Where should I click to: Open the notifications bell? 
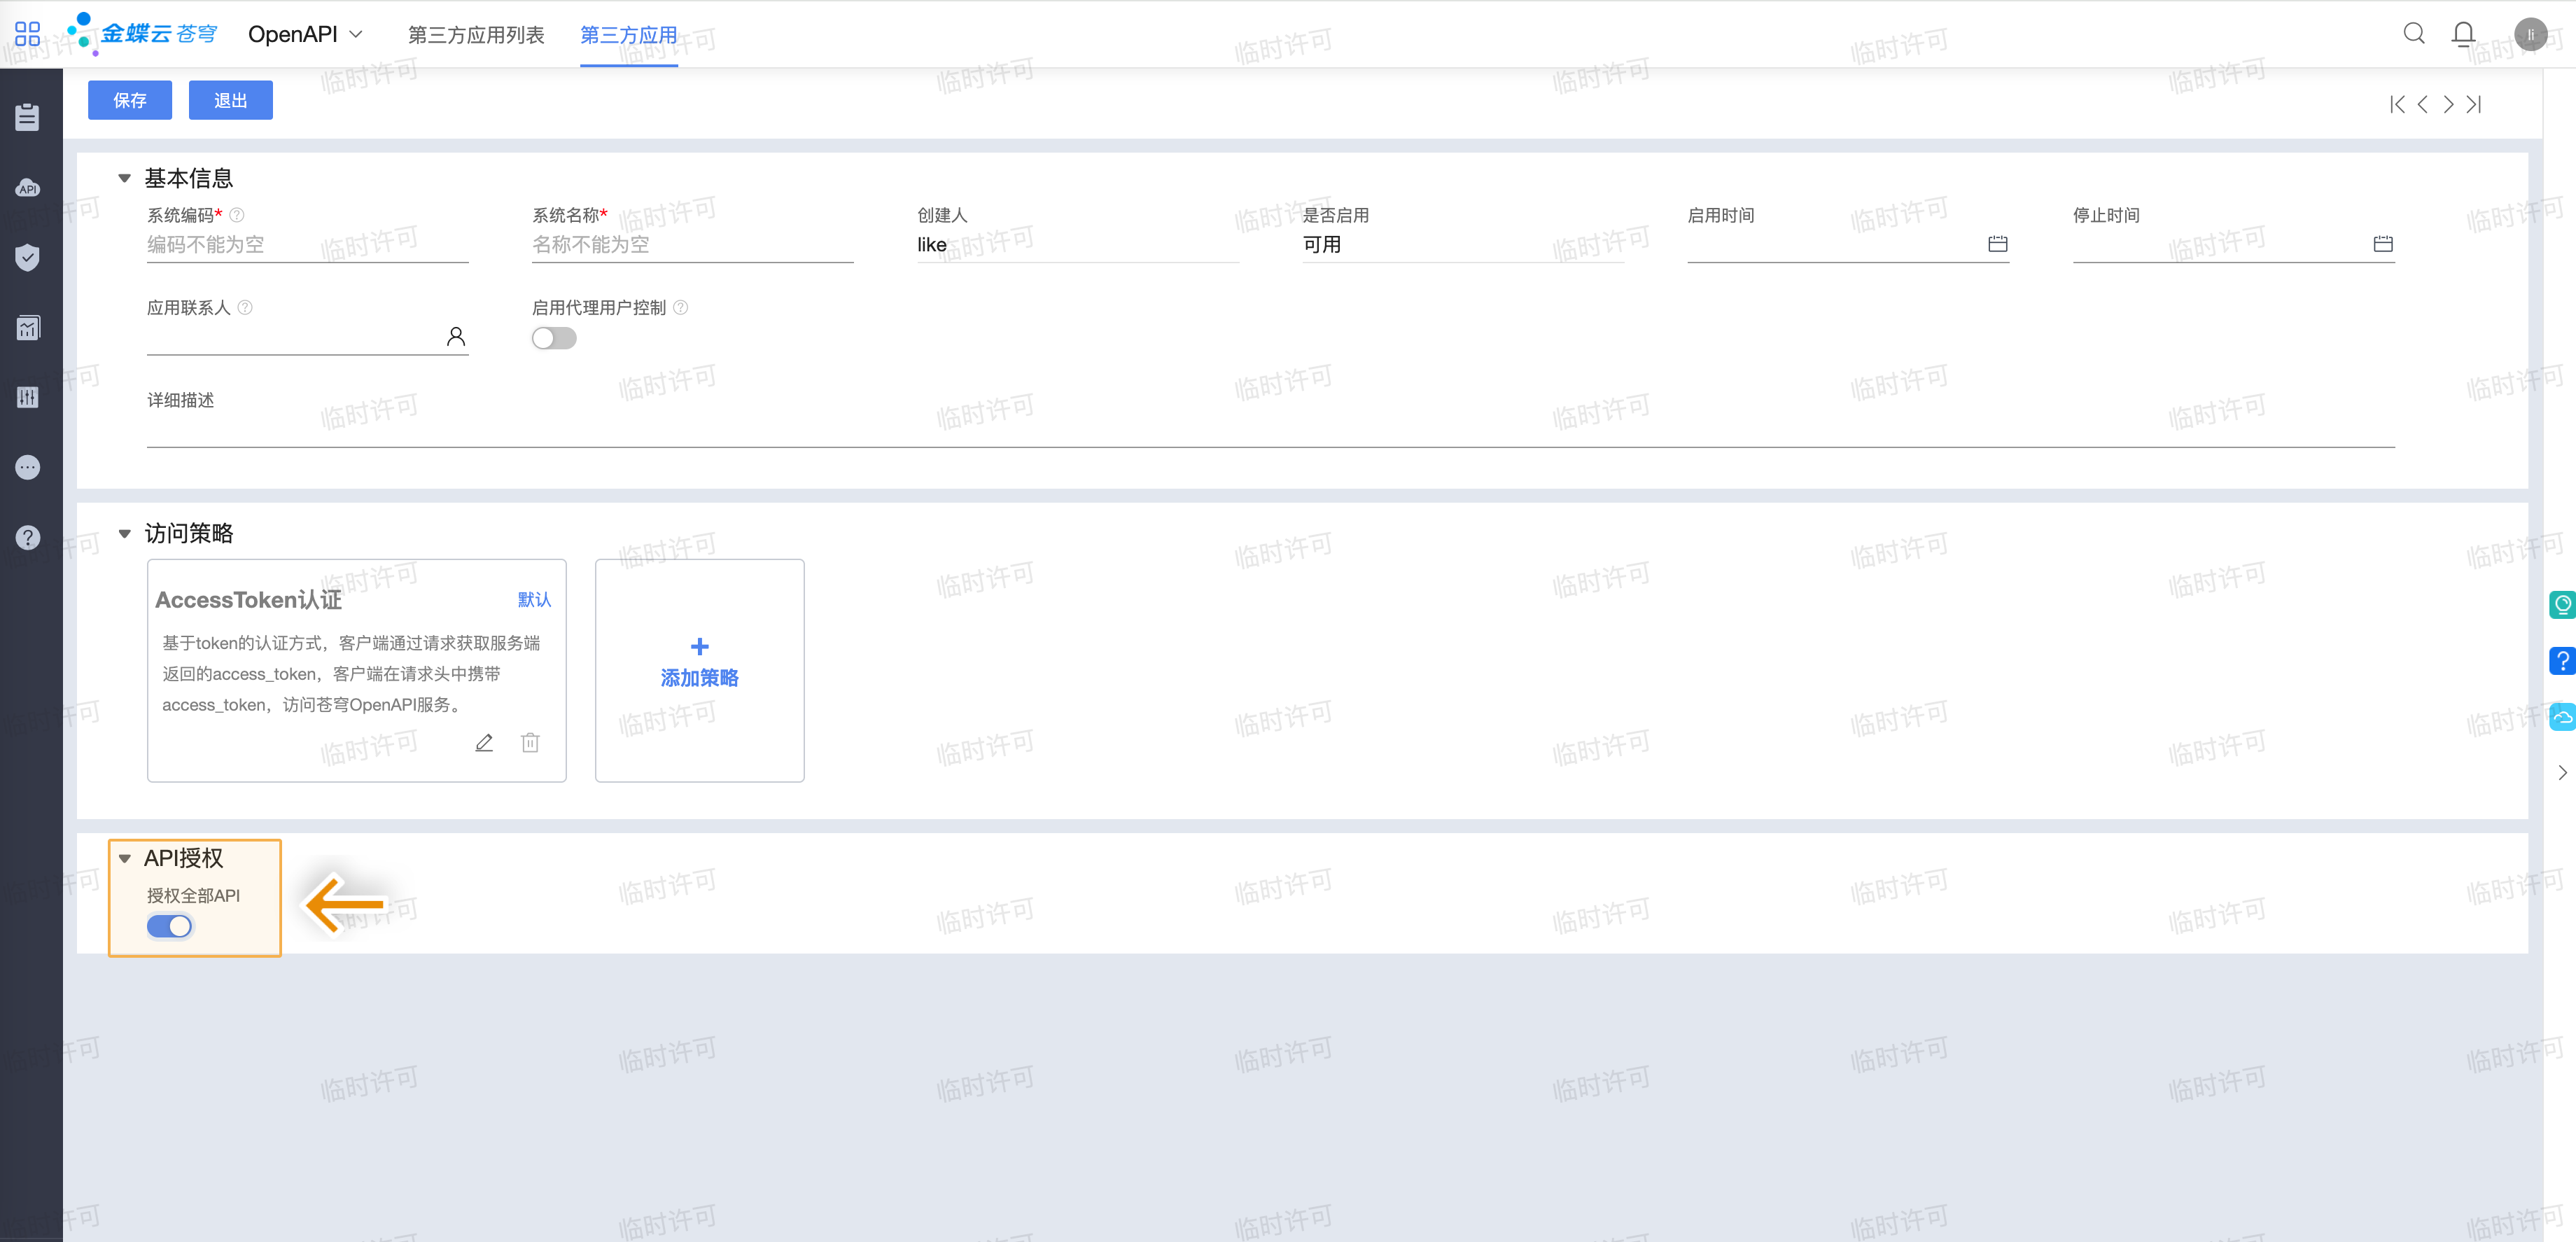tap(2463, 34)
